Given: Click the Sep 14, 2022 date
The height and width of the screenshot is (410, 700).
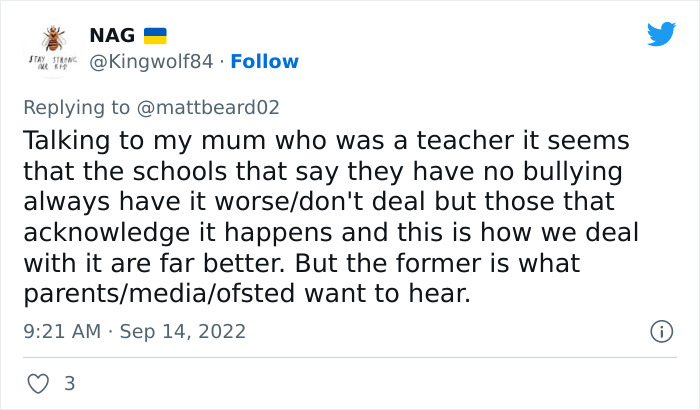Looking at the screenshot, I should (x=182, y=330).
